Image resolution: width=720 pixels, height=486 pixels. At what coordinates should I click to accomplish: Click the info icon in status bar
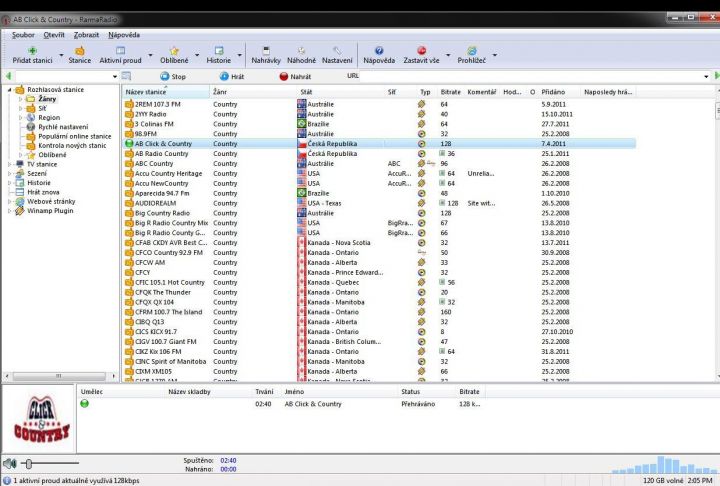[6, 480]
